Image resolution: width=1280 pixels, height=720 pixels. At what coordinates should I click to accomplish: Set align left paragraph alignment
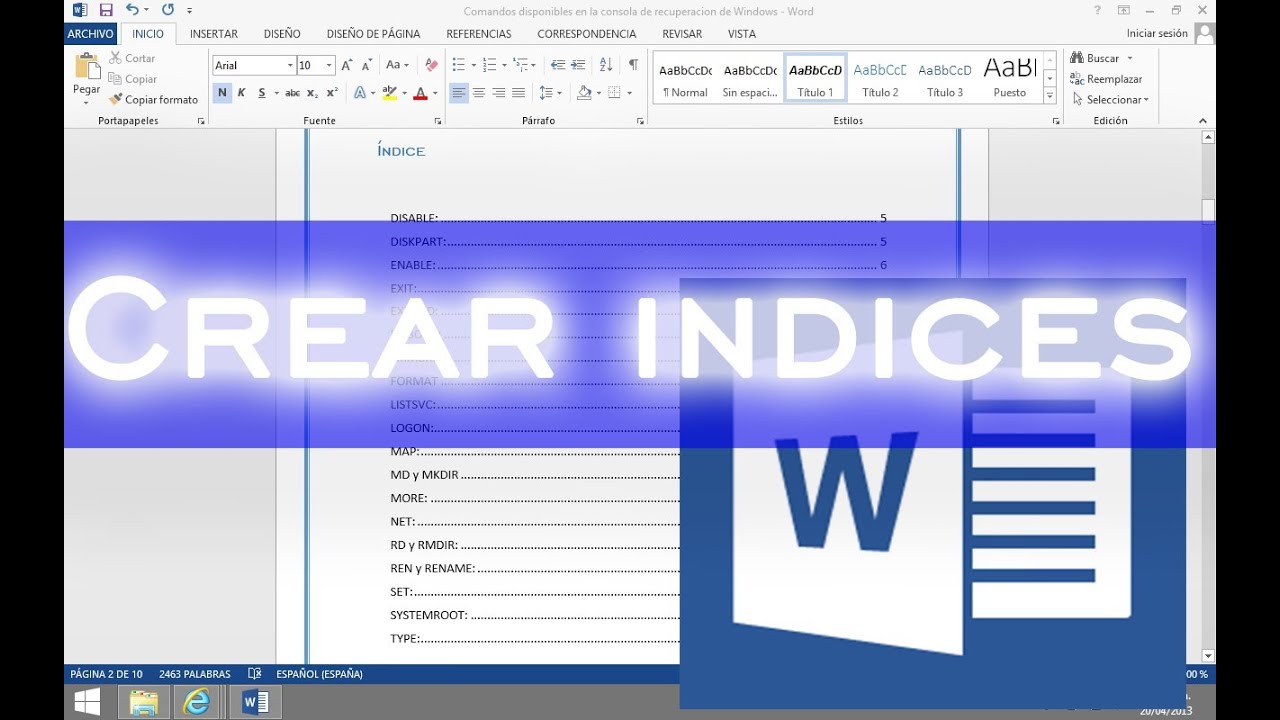tap(459, 93)
